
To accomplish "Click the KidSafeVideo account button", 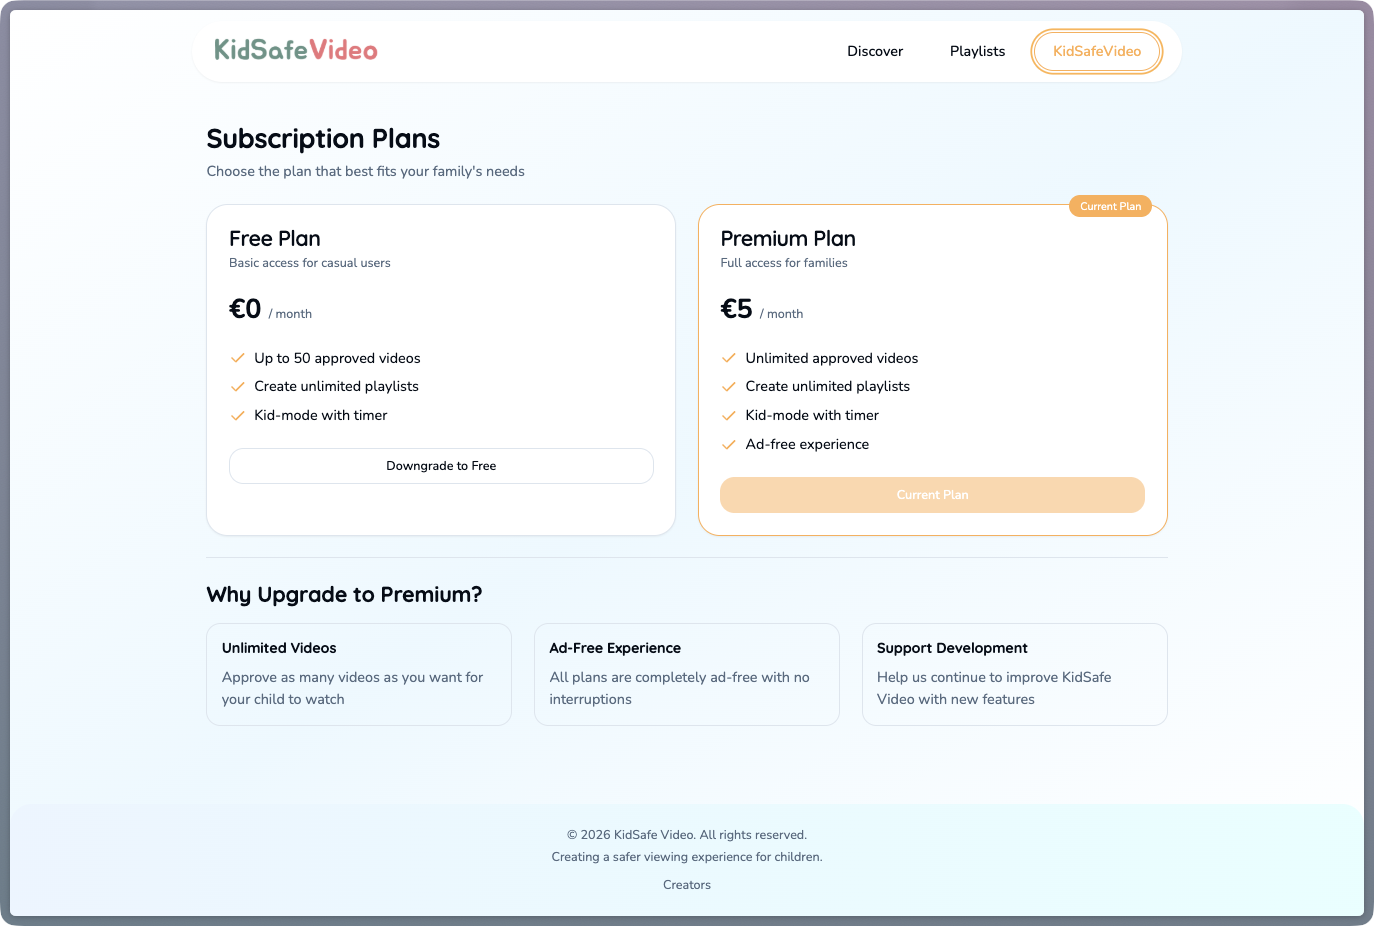I will tap(1097, 51).
